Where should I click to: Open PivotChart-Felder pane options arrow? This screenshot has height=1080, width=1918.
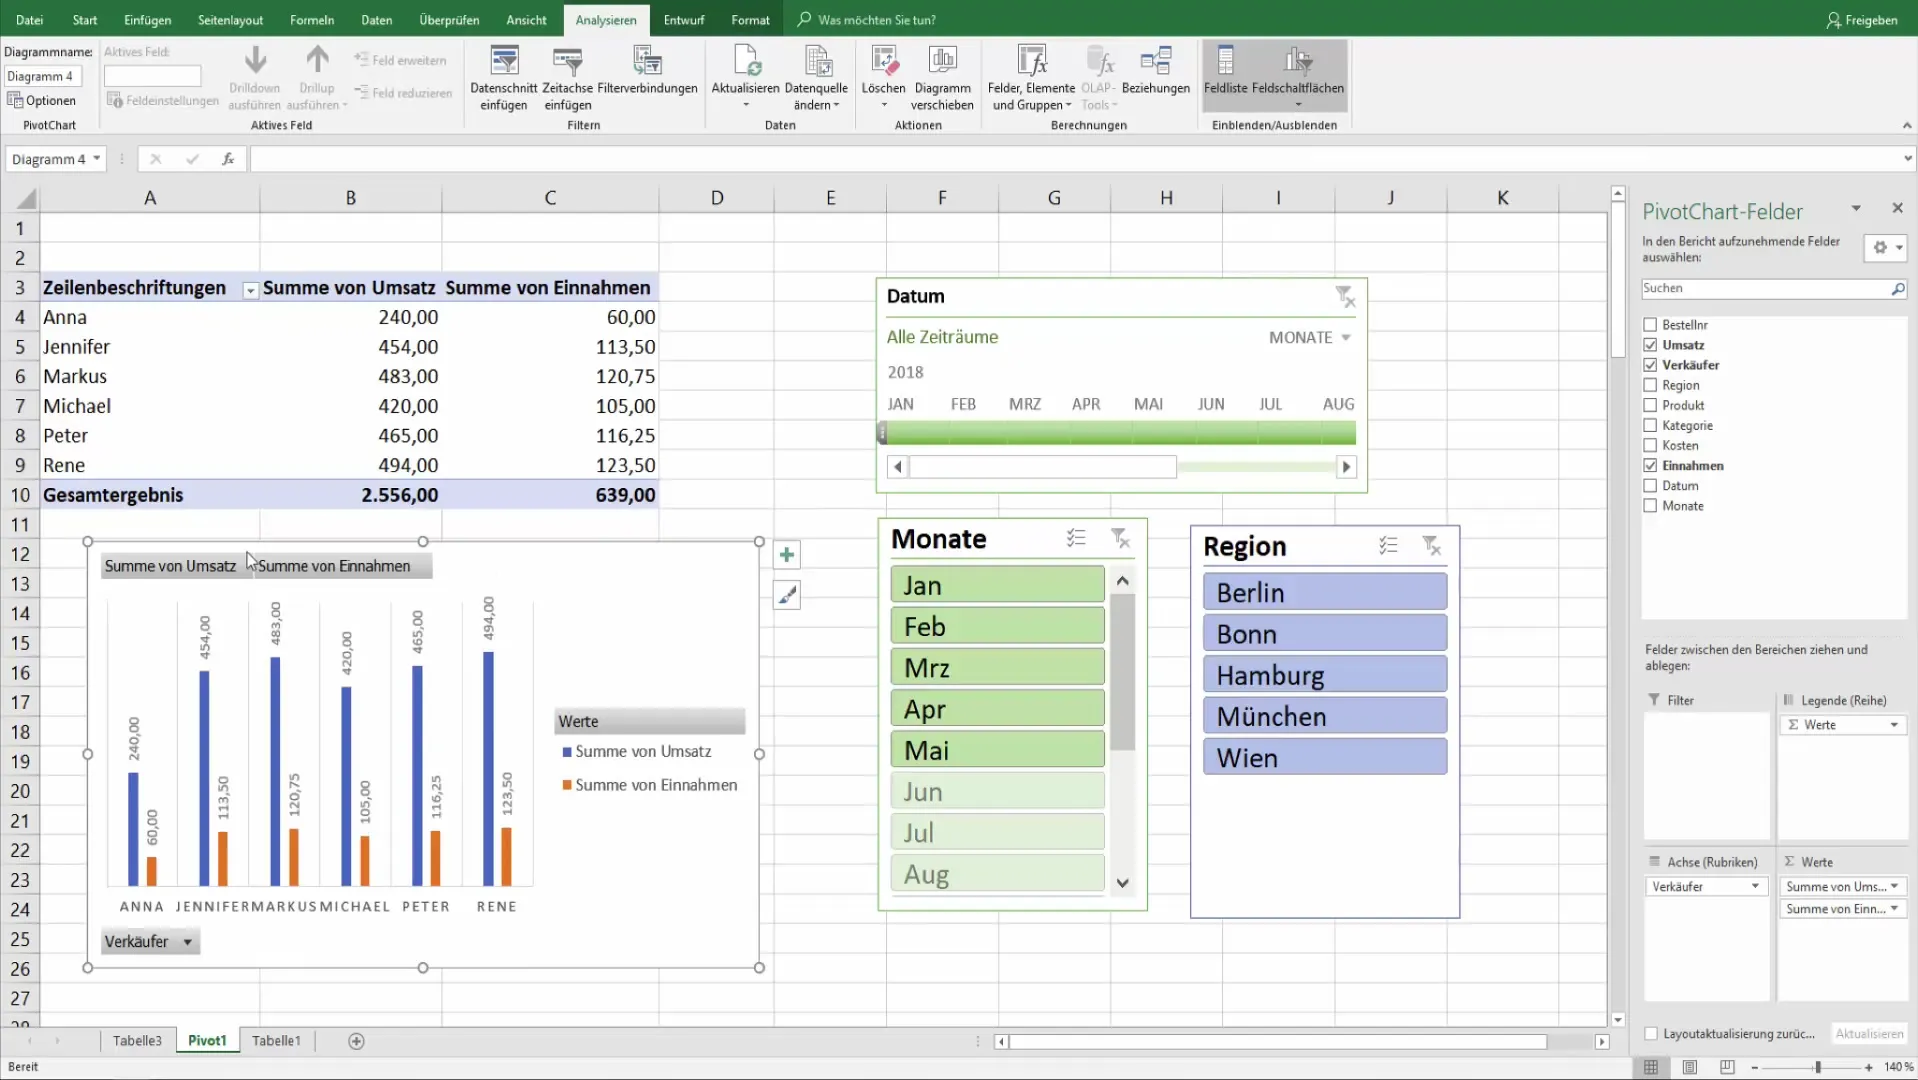(x=1856, y=208)
